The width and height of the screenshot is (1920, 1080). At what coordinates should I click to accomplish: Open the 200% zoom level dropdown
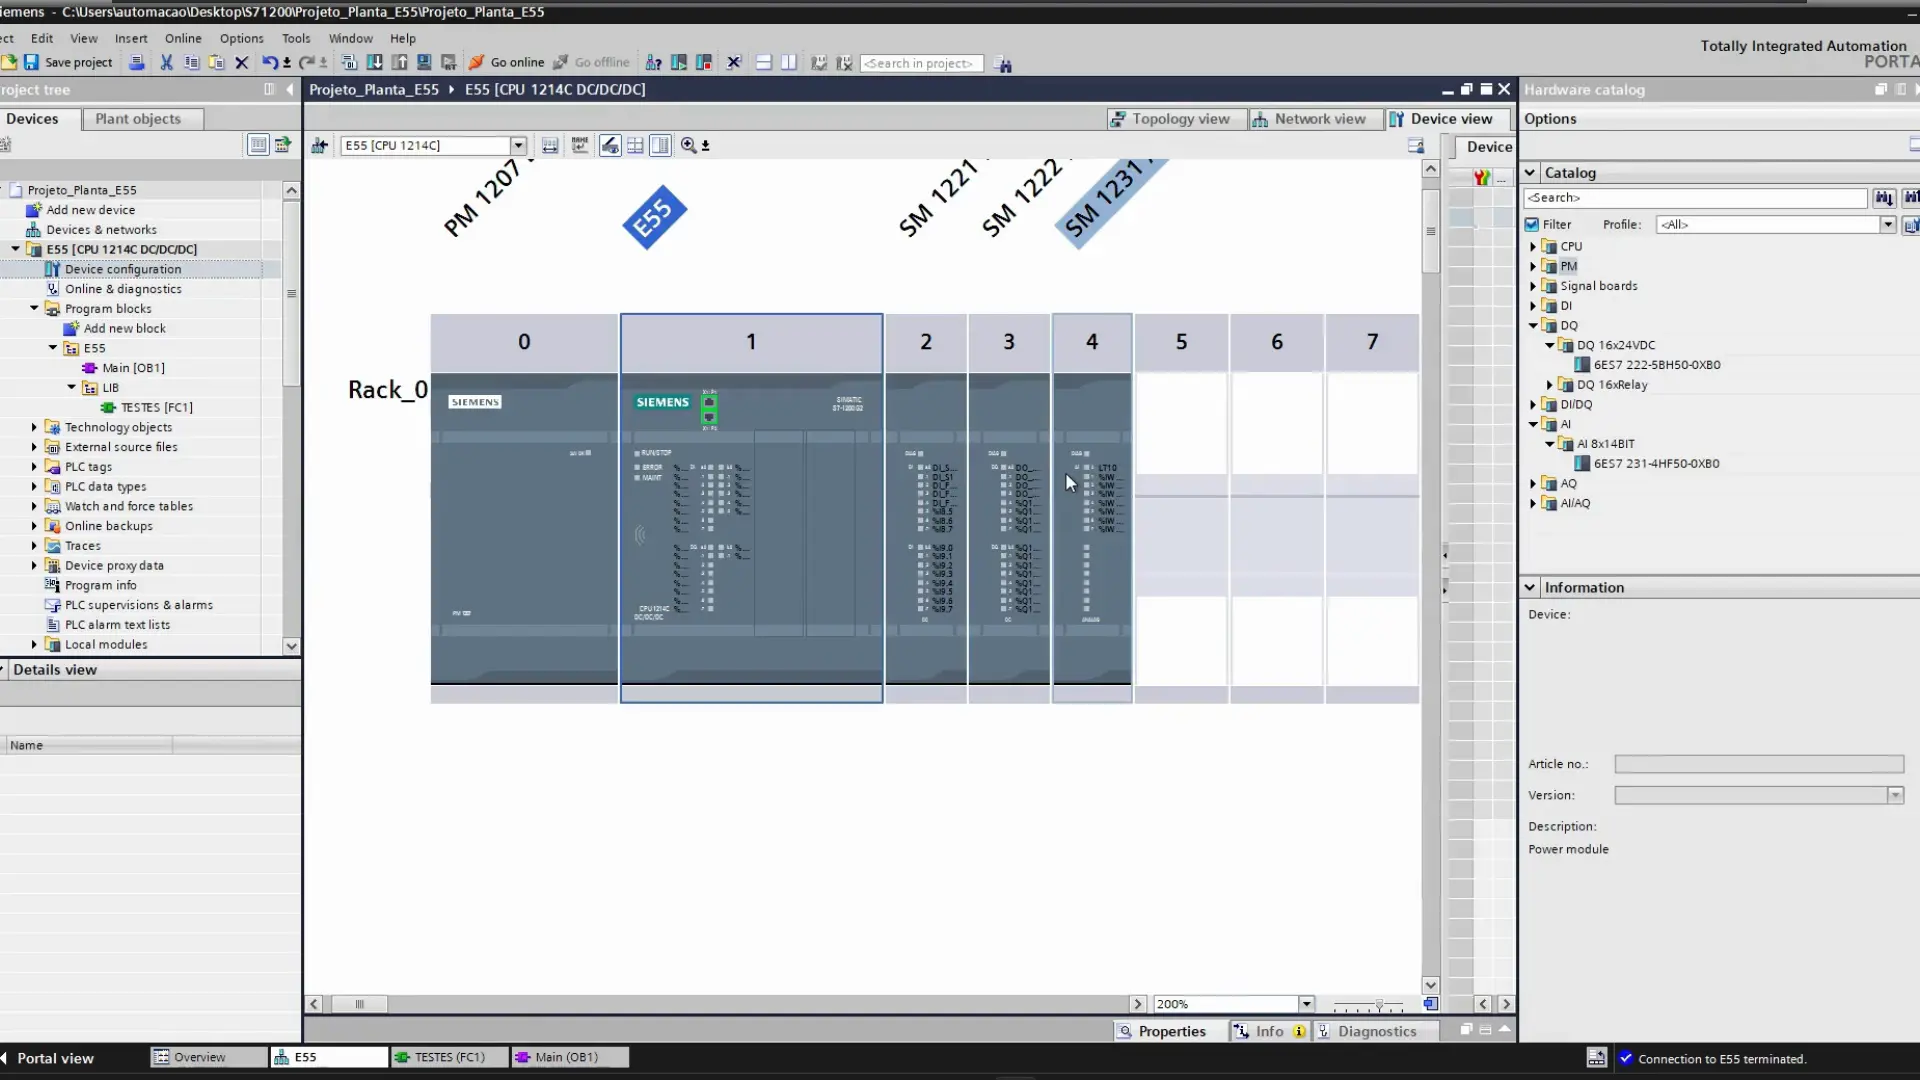click(1306, 1004)
